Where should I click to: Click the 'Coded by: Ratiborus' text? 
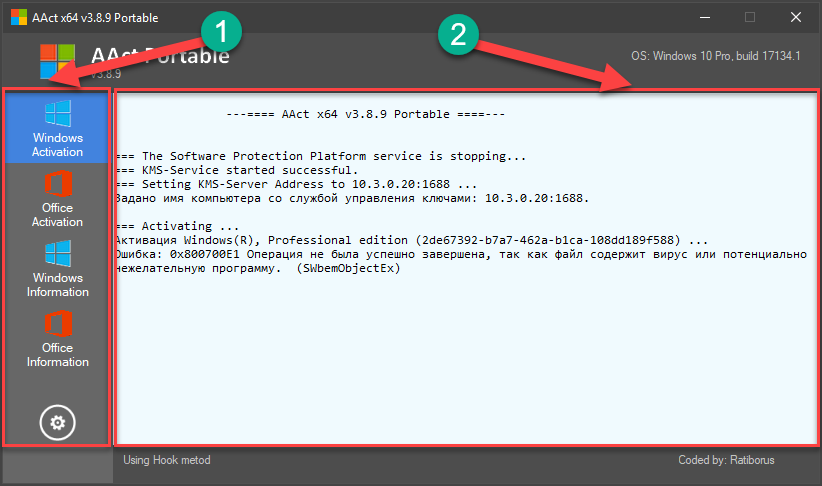(726, 460)
